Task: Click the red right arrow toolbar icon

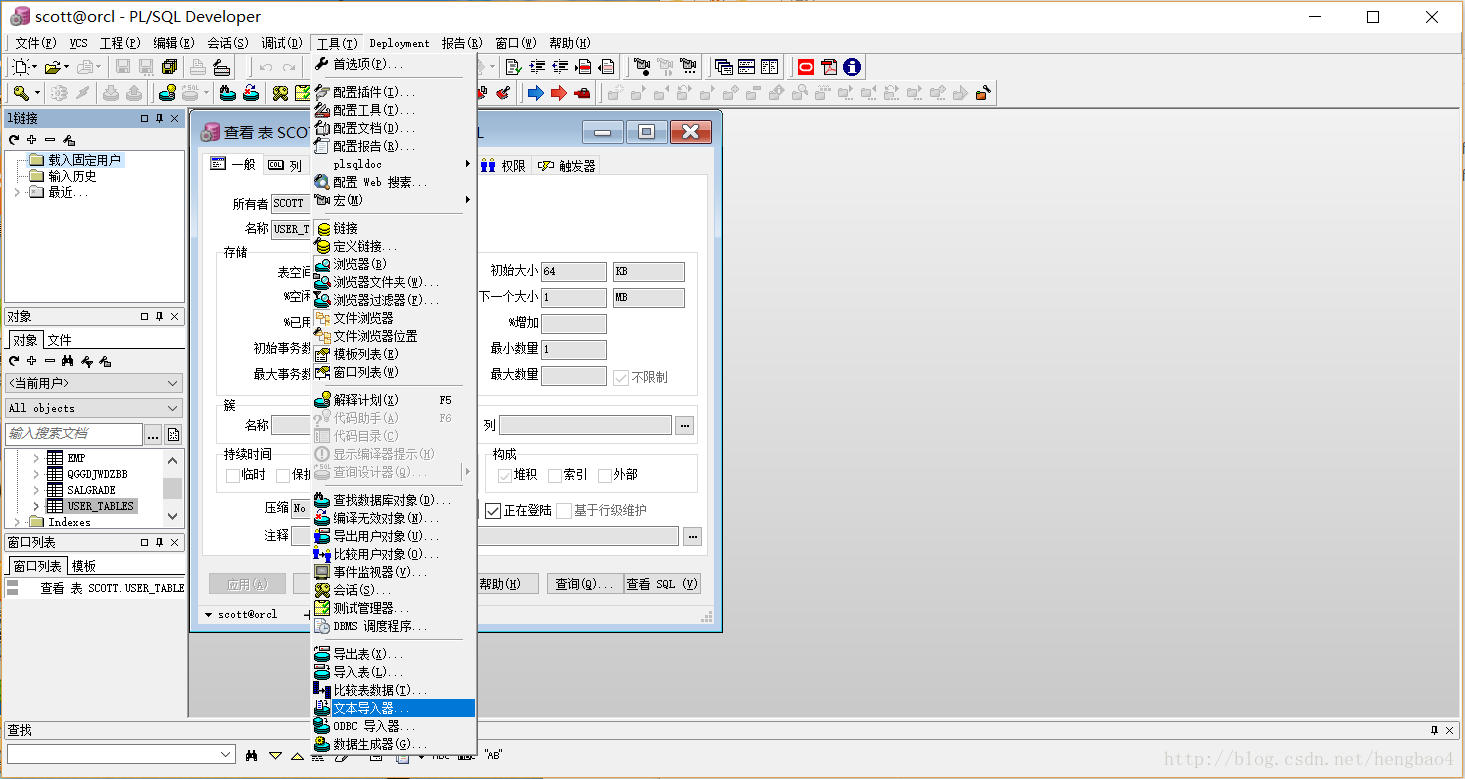Action: [x=559, y=93]
